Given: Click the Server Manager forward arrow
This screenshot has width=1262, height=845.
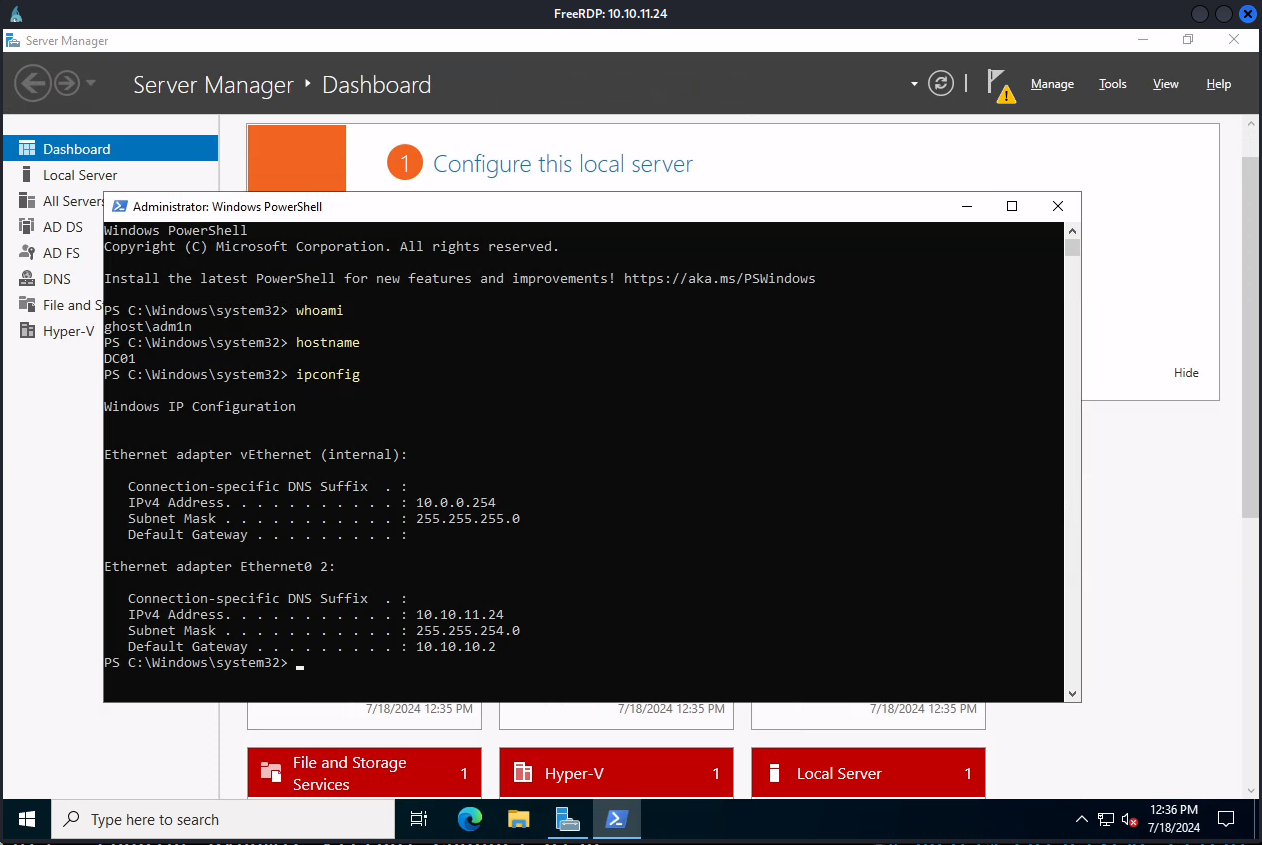Looking at the screenshot, I should click(67, 83).
